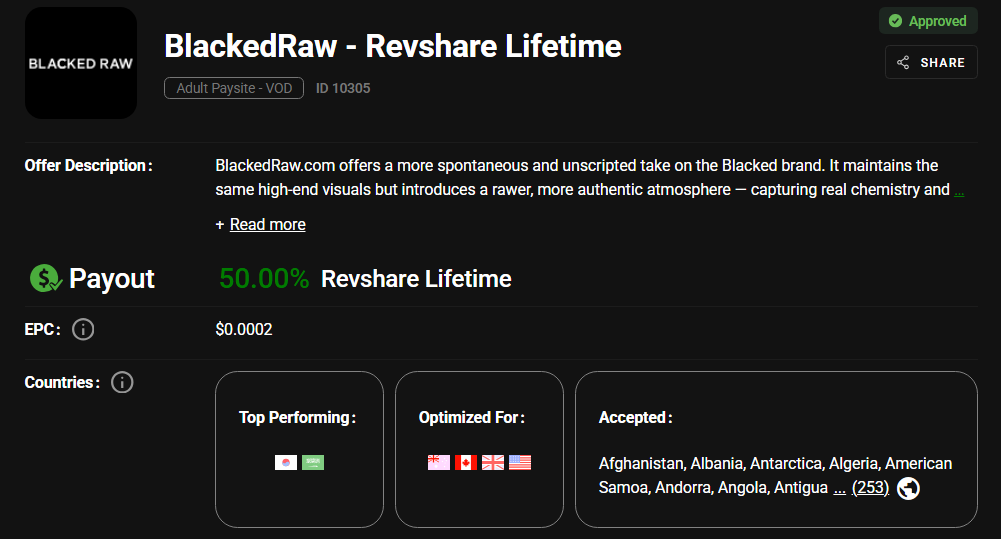
Task: Expand accepted countries via (253) link
Action: (870, 488)
